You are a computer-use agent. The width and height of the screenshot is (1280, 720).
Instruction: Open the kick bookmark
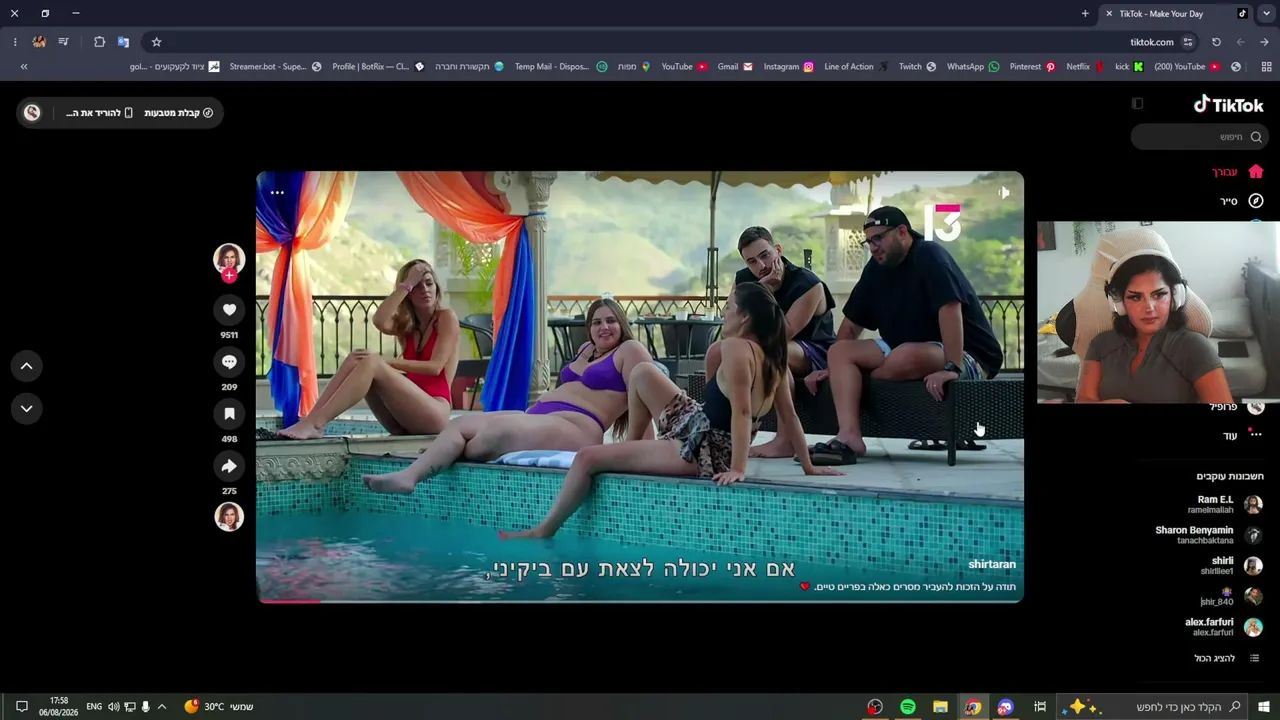pos(1129,67)
